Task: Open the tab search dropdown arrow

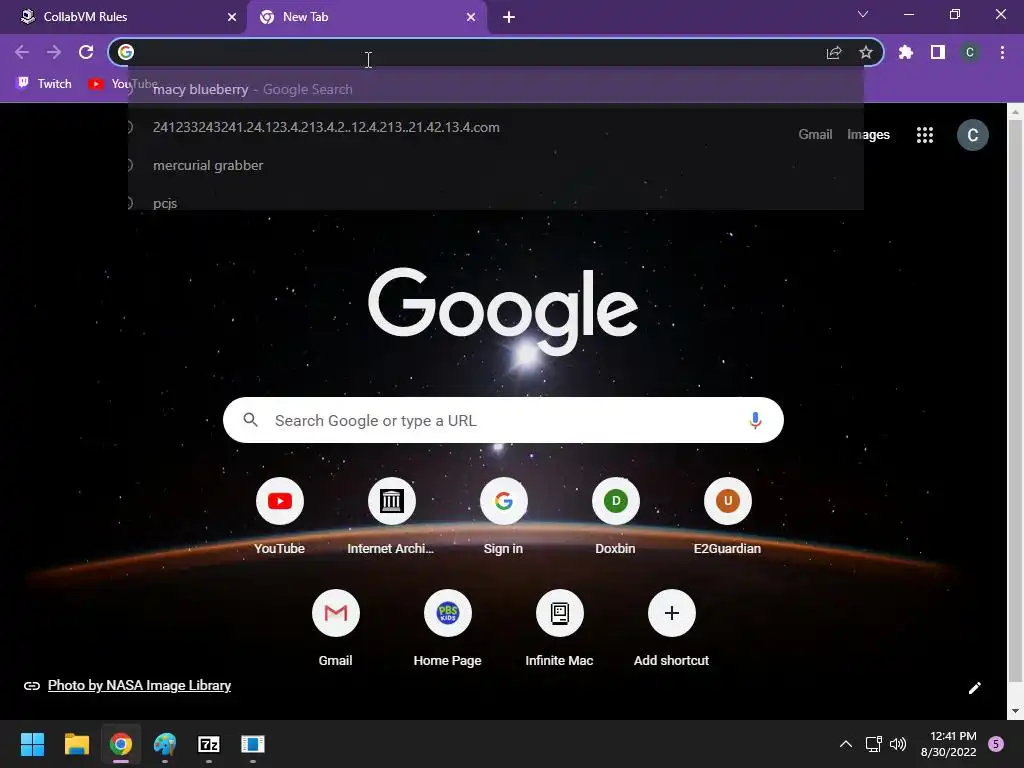Action: 863,14
